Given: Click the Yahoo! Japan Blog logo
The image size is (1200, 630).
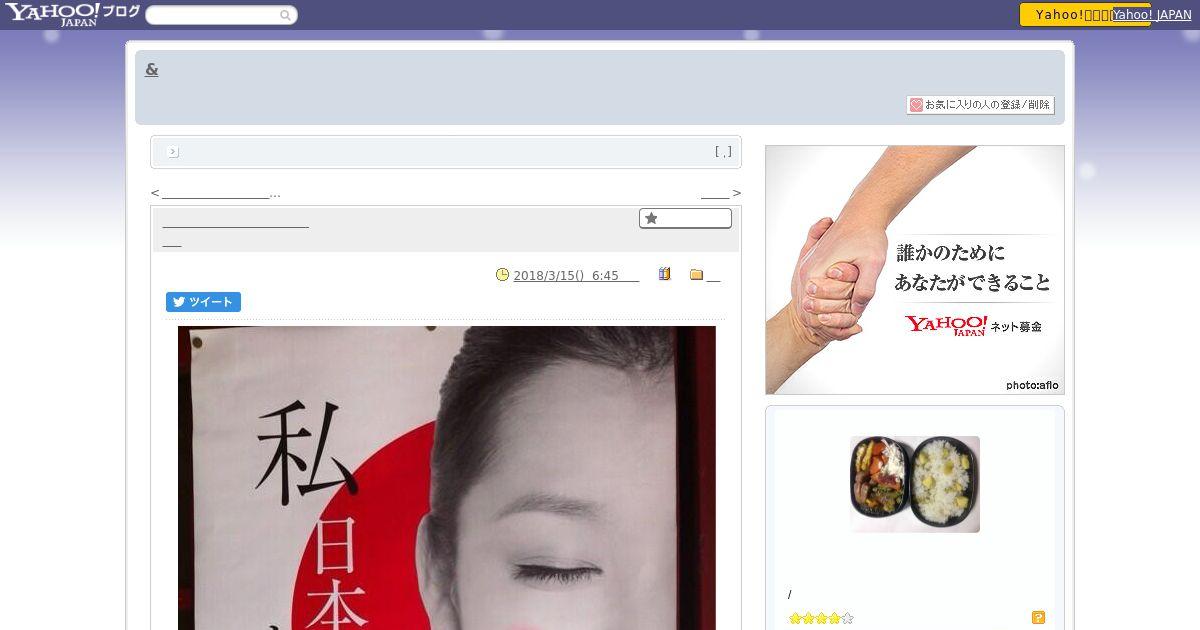Looking at the screenshot, I should pos(72,14).
